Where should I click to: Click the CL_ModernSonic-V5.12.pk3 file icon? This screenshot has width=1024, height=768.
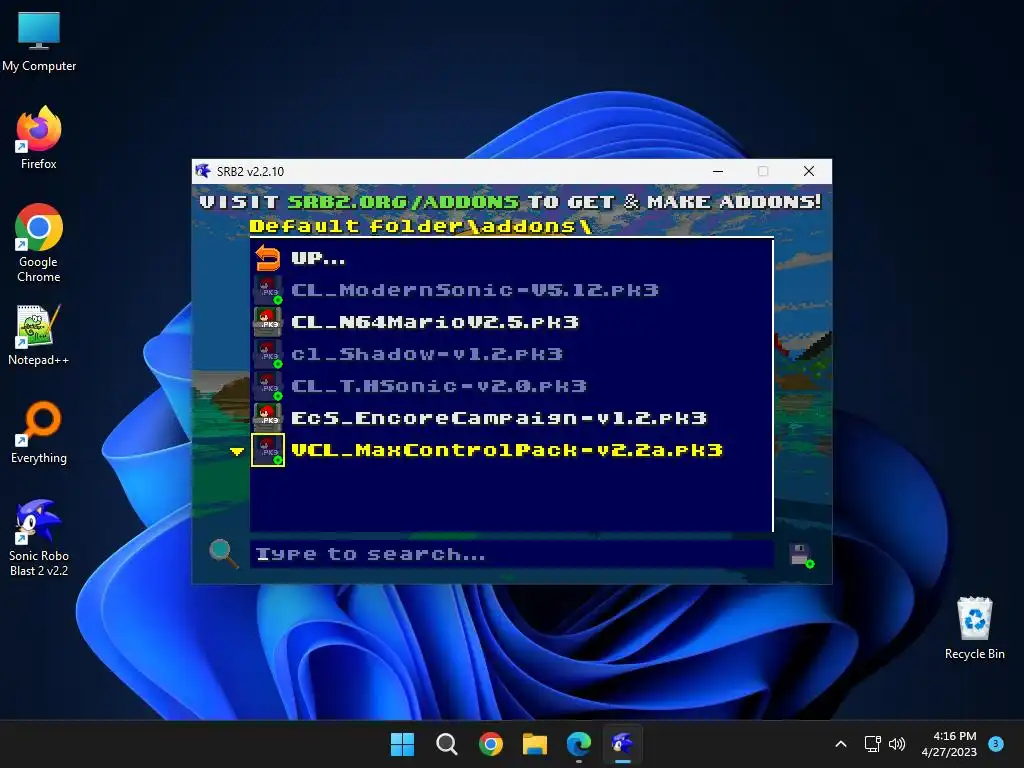(268, 290)
